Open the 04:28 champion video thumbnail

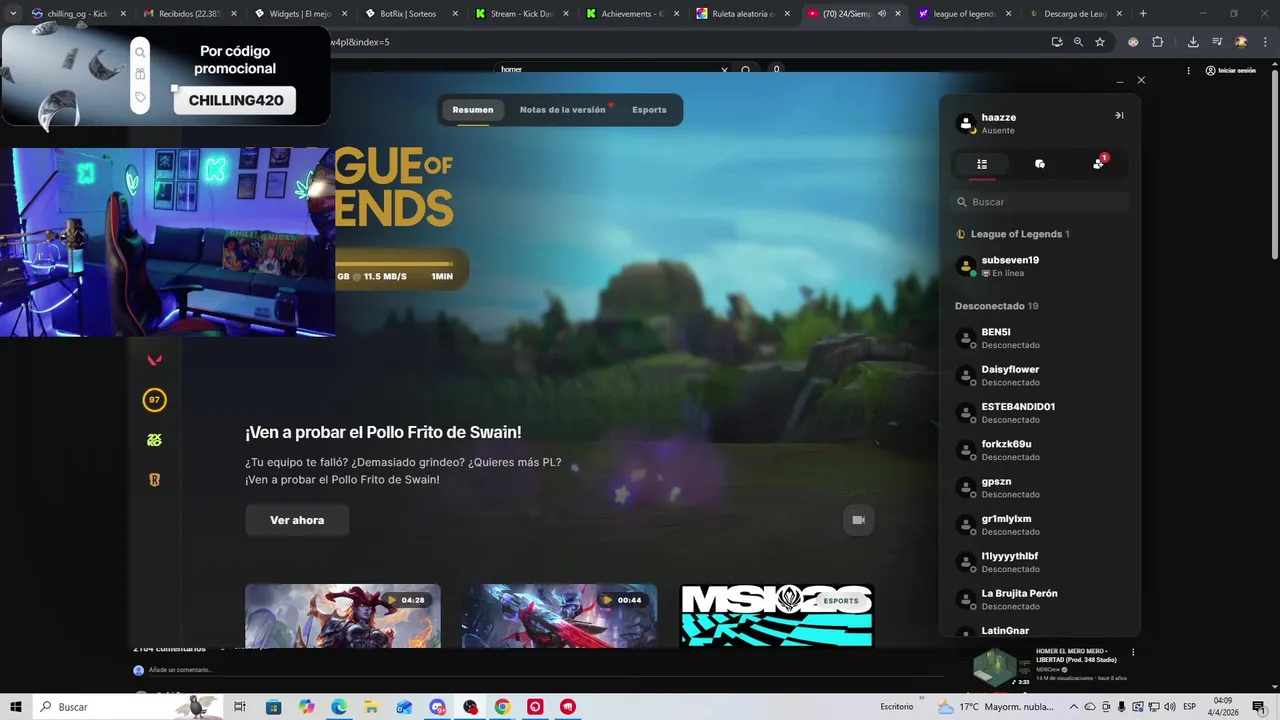[343, 616]
